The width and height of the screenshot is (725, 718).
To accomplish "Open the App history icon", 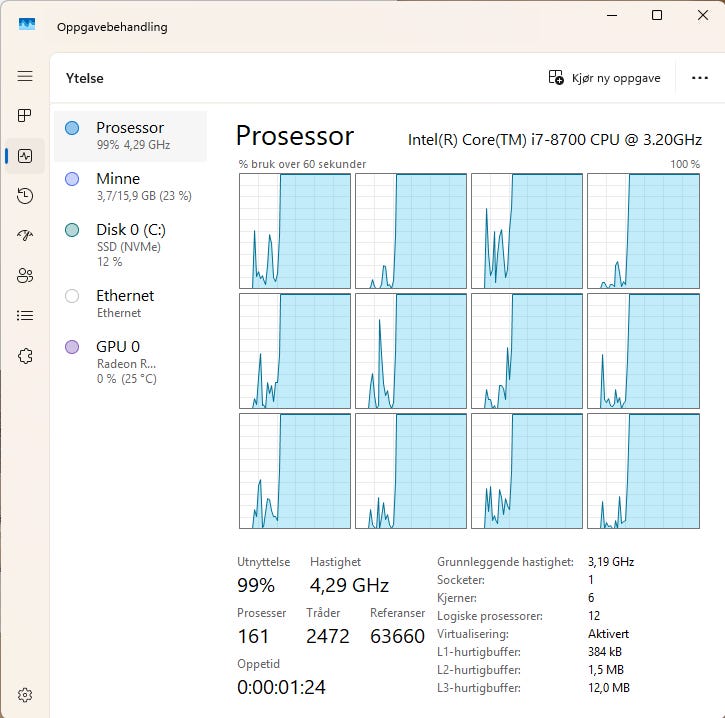I will click(25, 196).
